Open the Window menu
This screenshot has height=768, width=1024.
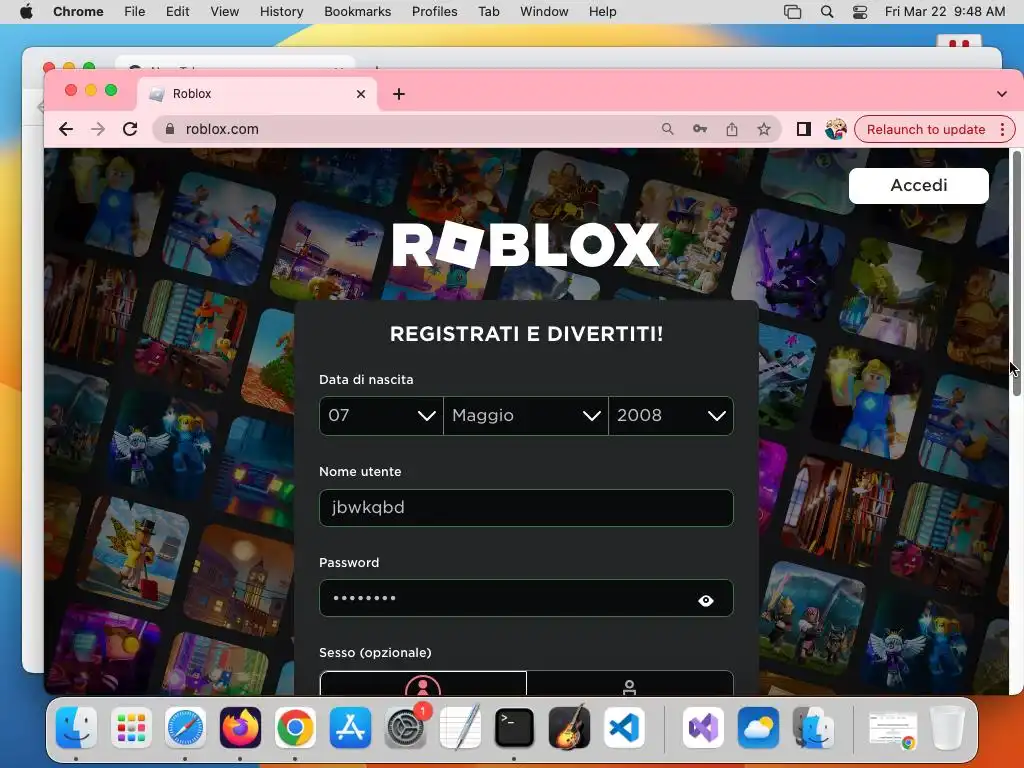[x=544, y=12]
